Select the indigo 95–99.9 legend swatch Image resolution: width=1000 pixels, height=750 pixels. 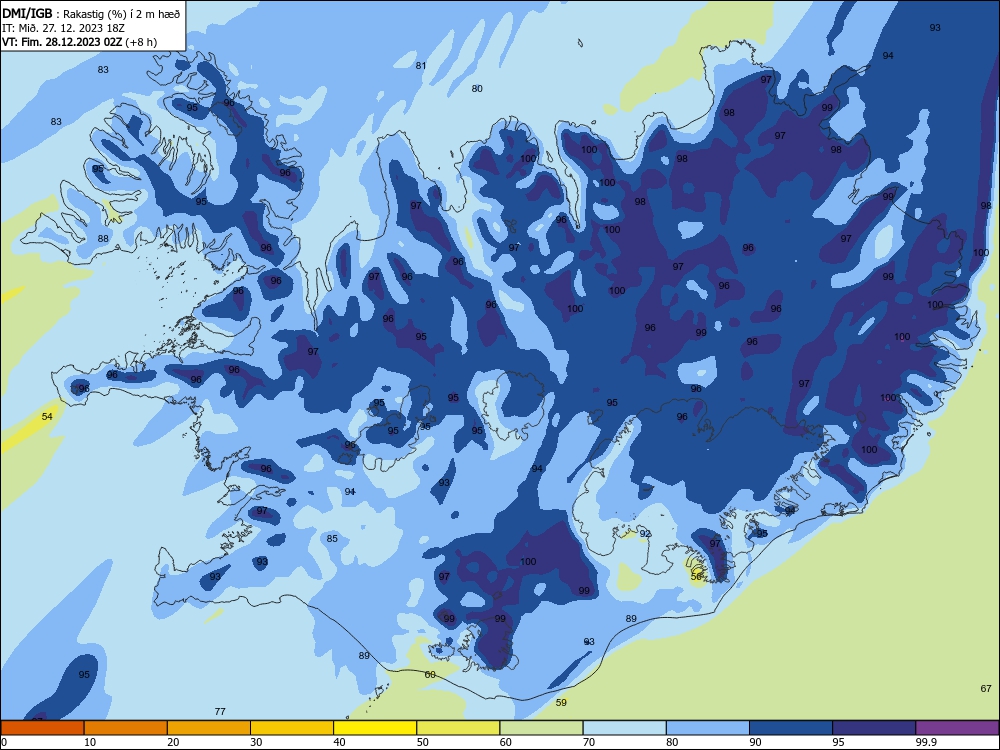pos(874,728)
